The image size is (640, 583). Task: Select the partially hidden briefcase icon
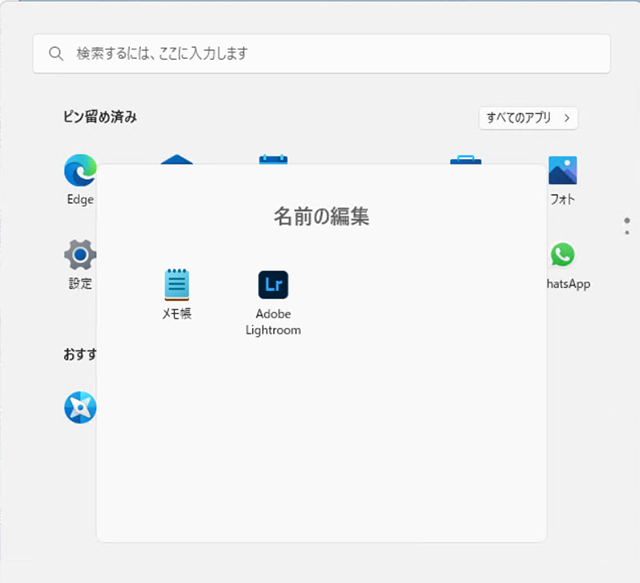click(465, 159)
